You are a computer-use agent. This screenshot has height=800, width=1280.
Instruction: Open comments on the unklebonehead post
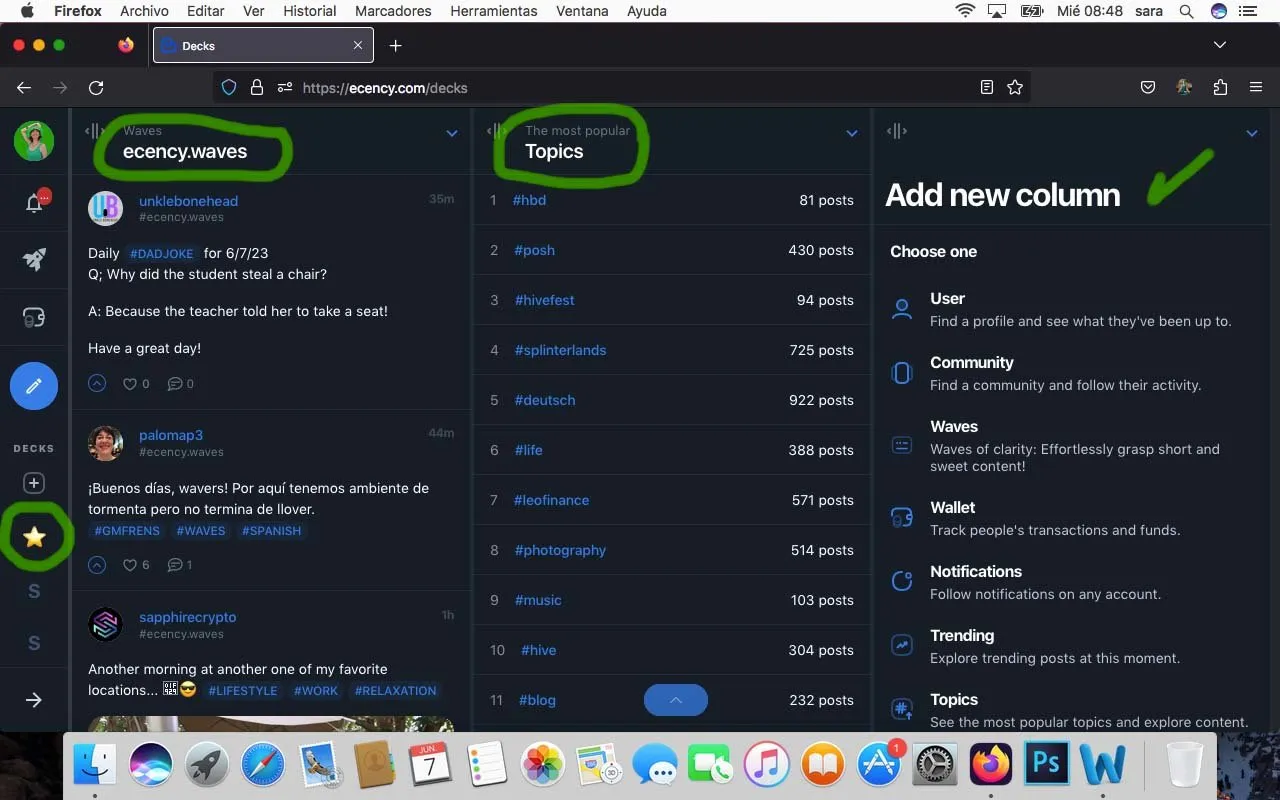(175, 383)
